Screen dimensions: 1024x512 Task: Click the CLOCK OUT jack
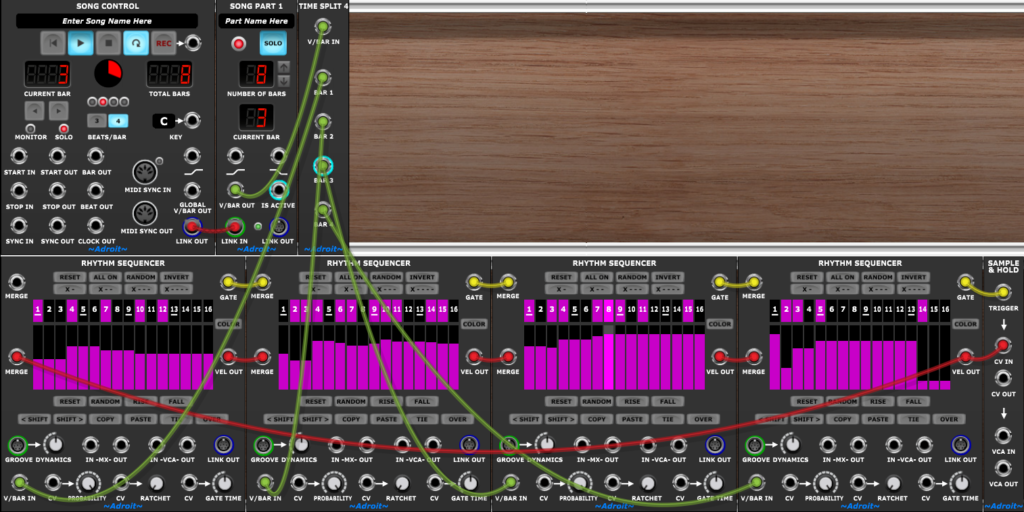pyautogui.click(x=96, y=225)
